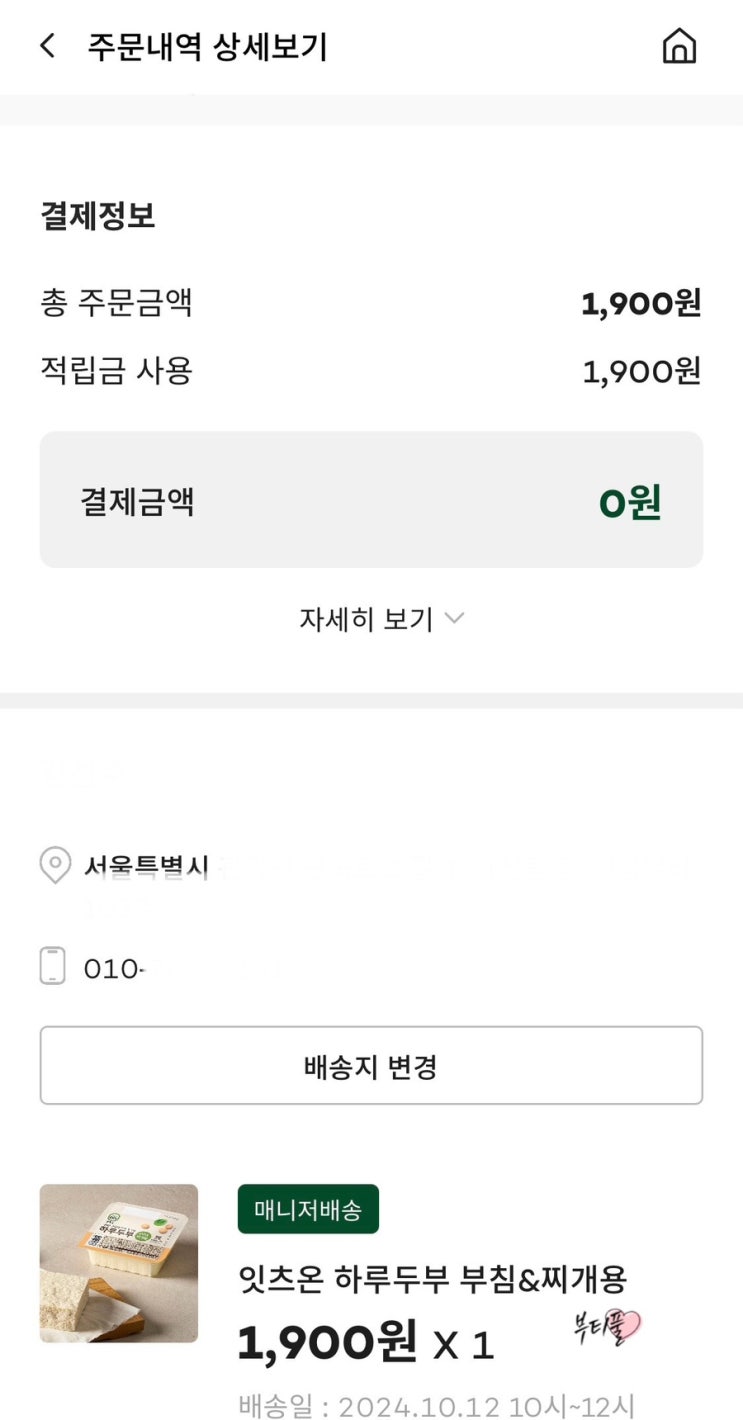Click the product price 1,900원 X 1
The width and height of the screenshot is (743, 1420).
(365, 1344)
